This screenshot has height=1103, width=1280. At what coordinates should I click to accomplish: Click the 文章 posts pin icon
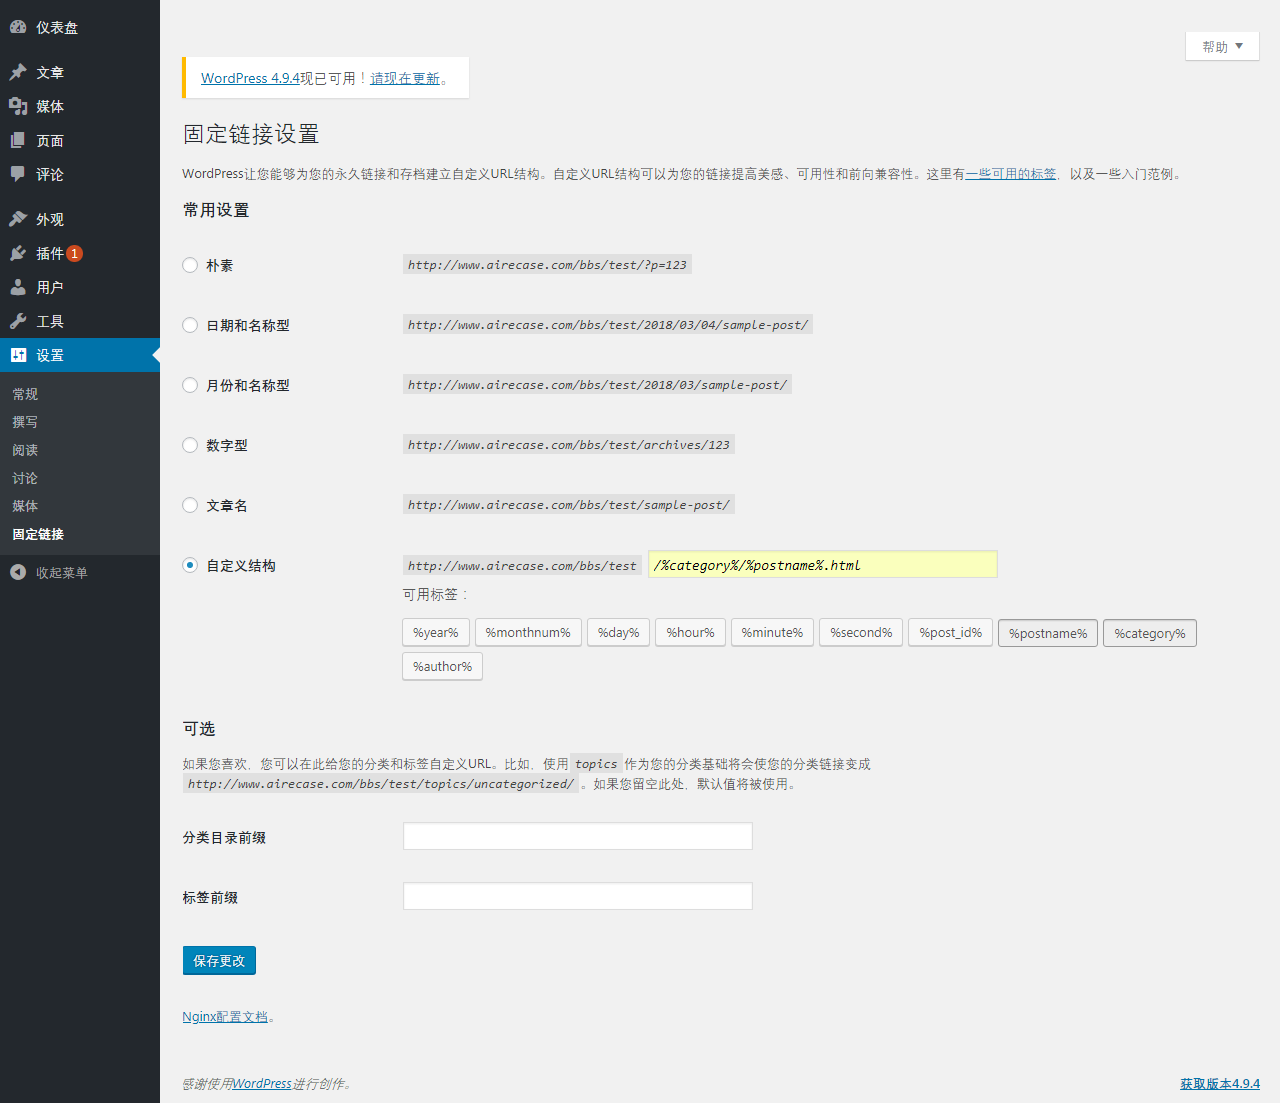18,71
